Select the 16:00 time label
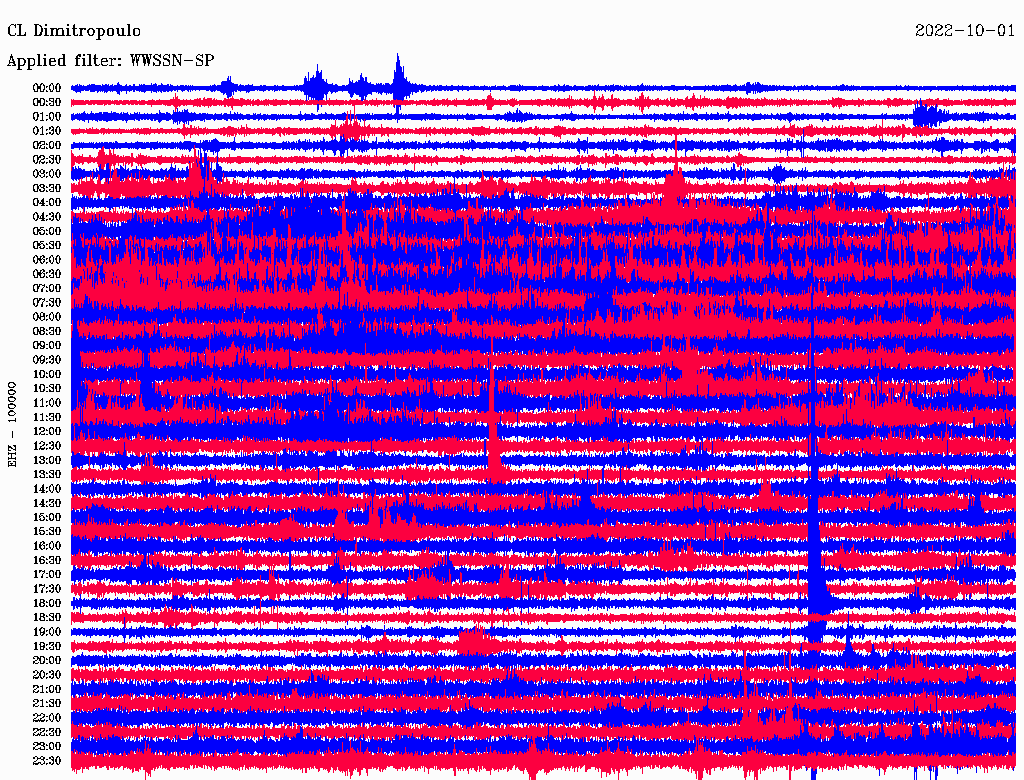Screen dimensions: 1024x780 point(47,546)
